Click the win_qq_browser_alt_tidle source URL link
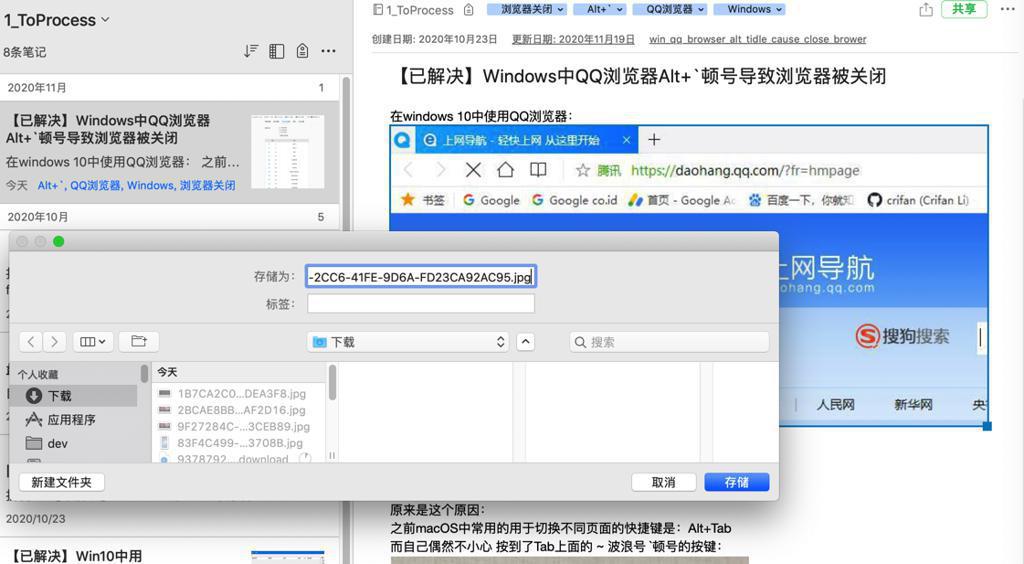The width and height of the screenshot is (1024, 564). (x=758, y=39)
